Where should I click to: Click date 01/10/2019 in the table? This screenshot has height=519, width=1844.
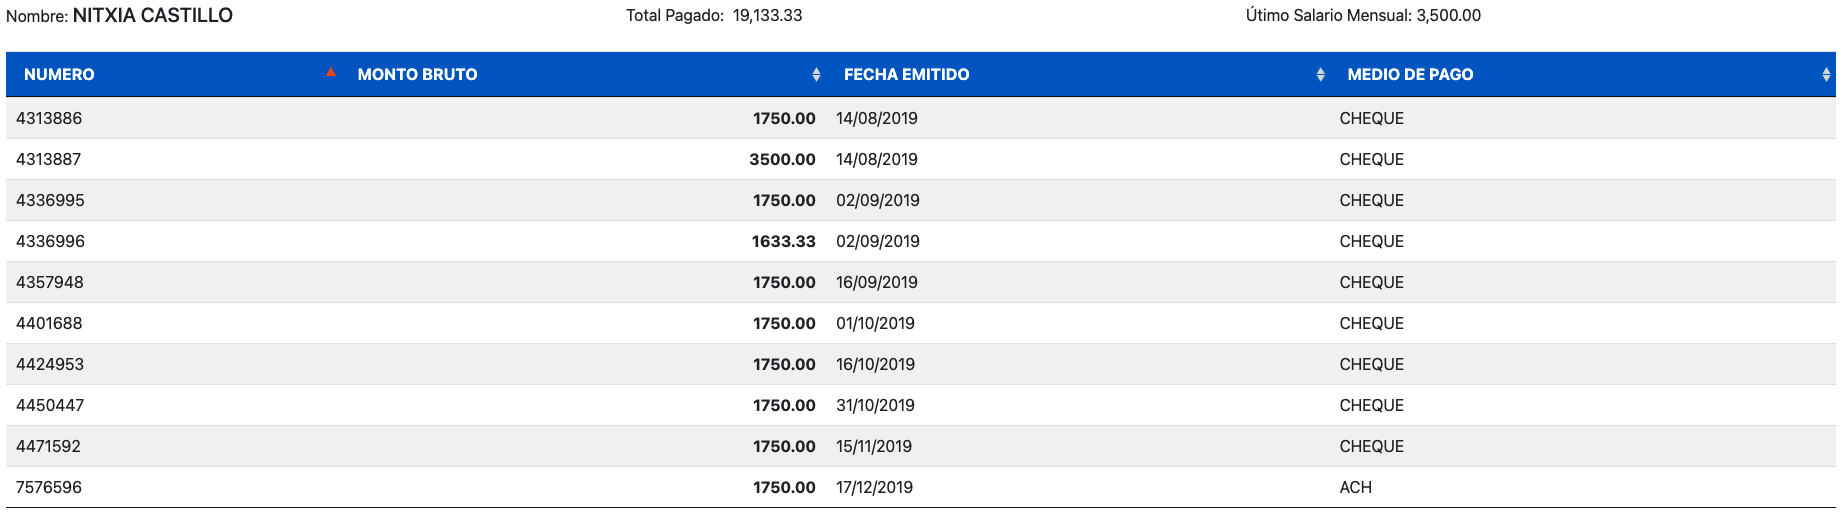pyautogui.click(x=875, y=323)
